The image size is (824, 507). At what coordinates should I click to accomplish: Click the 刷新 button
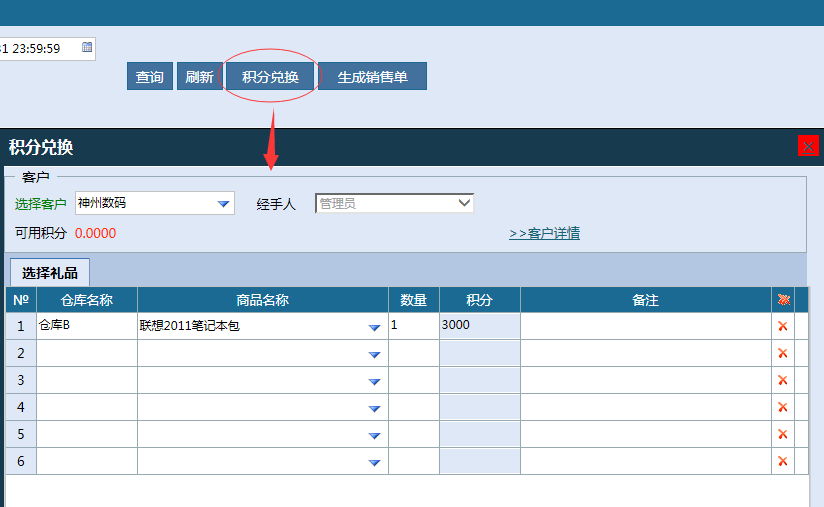coord(199,77)
